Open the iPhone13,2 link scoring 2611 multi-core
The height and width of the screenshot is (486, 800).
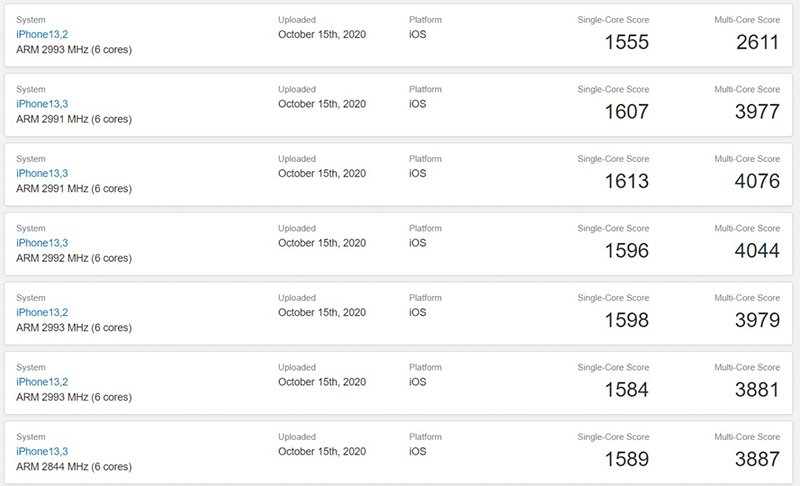point(41,34)
